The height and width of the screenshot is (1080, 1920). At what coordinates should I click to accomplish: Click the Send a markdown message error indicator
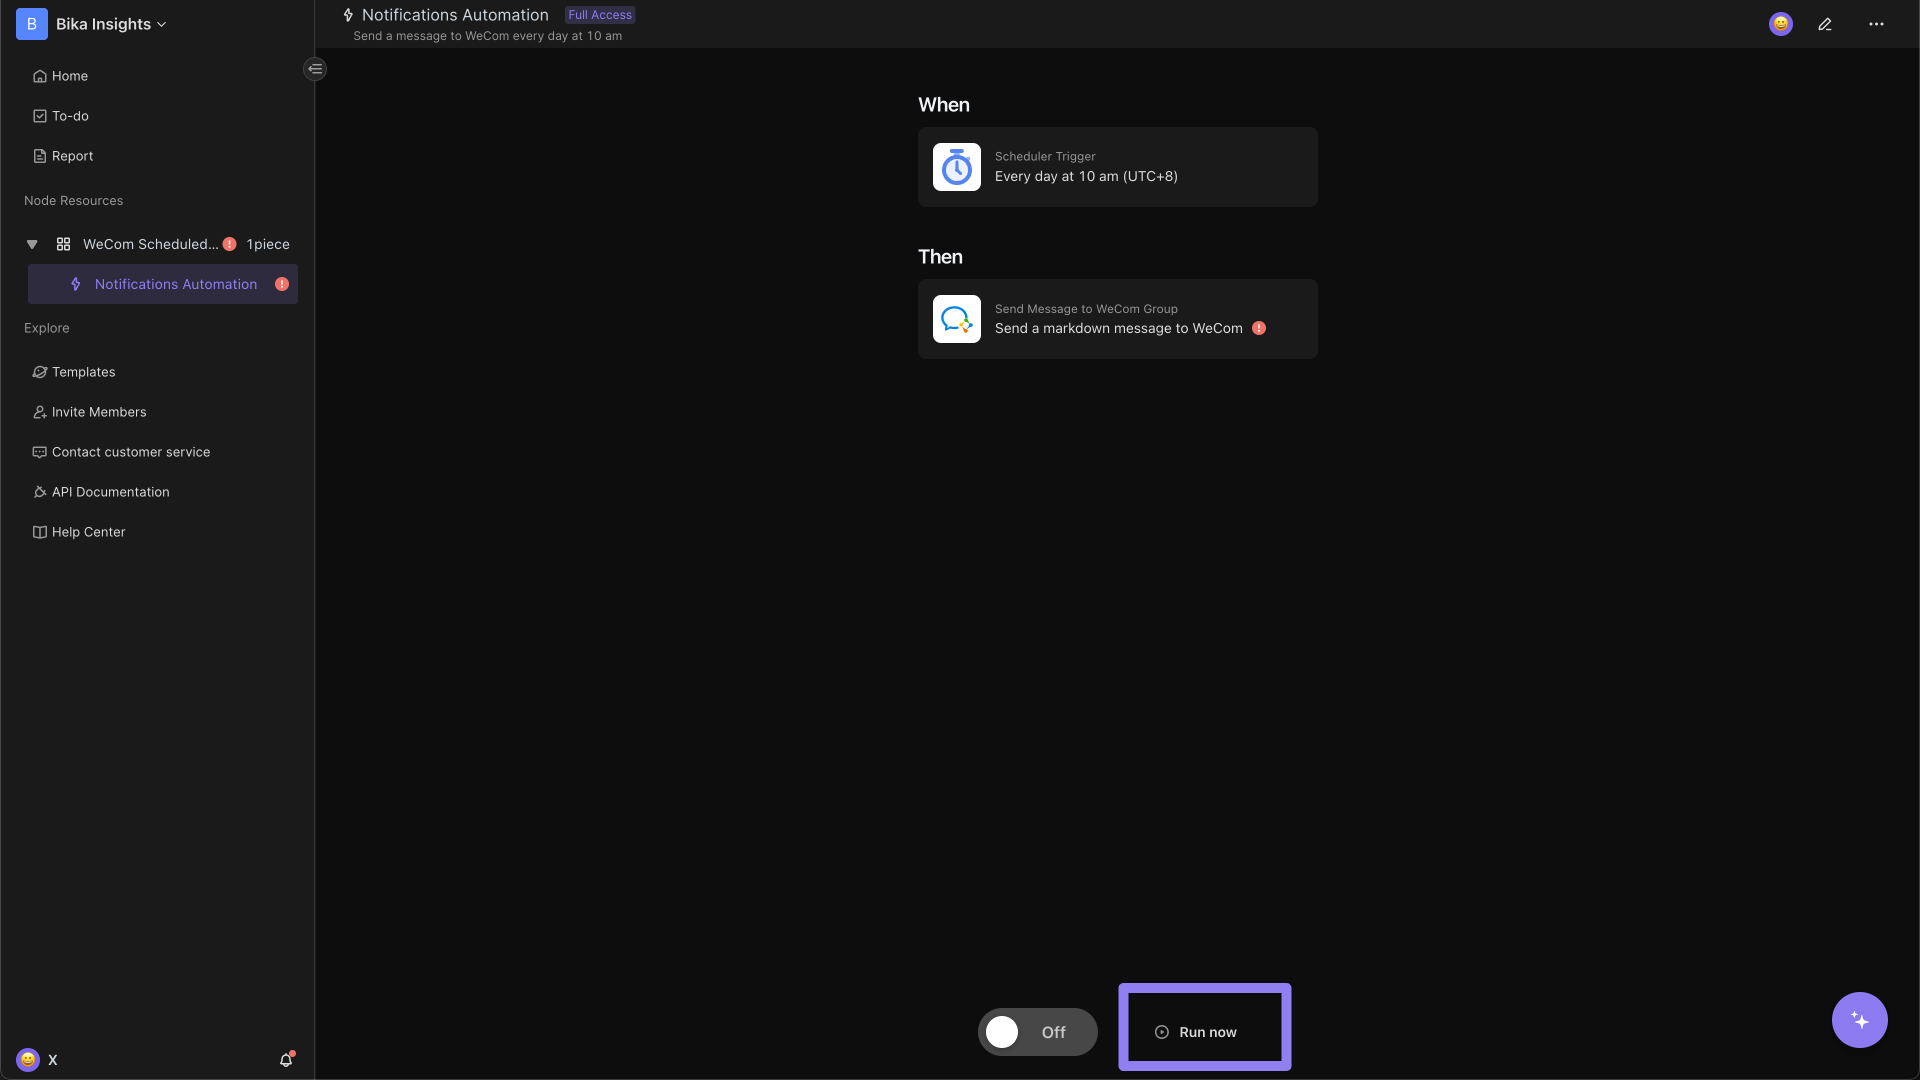[1259, 328]
